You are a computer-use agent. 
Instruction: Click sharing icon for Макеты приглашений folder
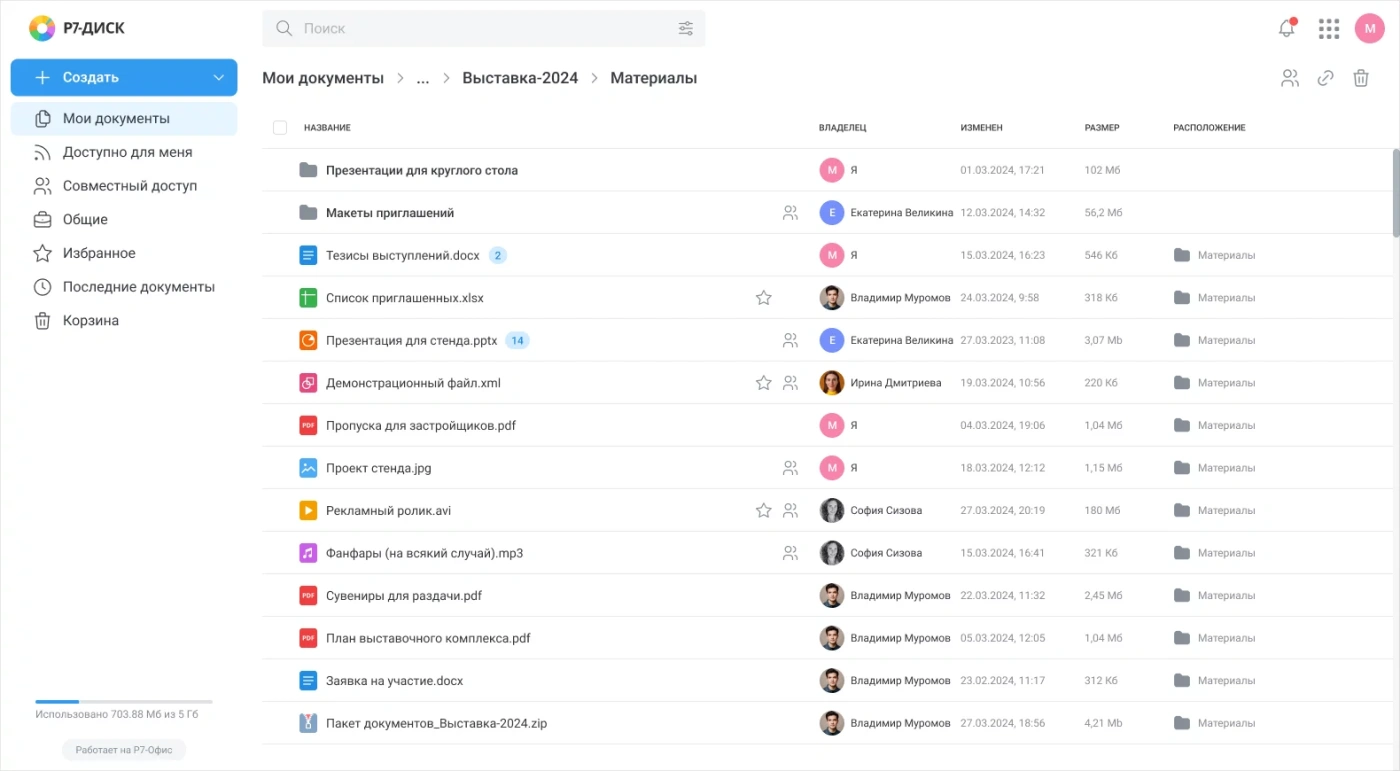click(790, 213)
